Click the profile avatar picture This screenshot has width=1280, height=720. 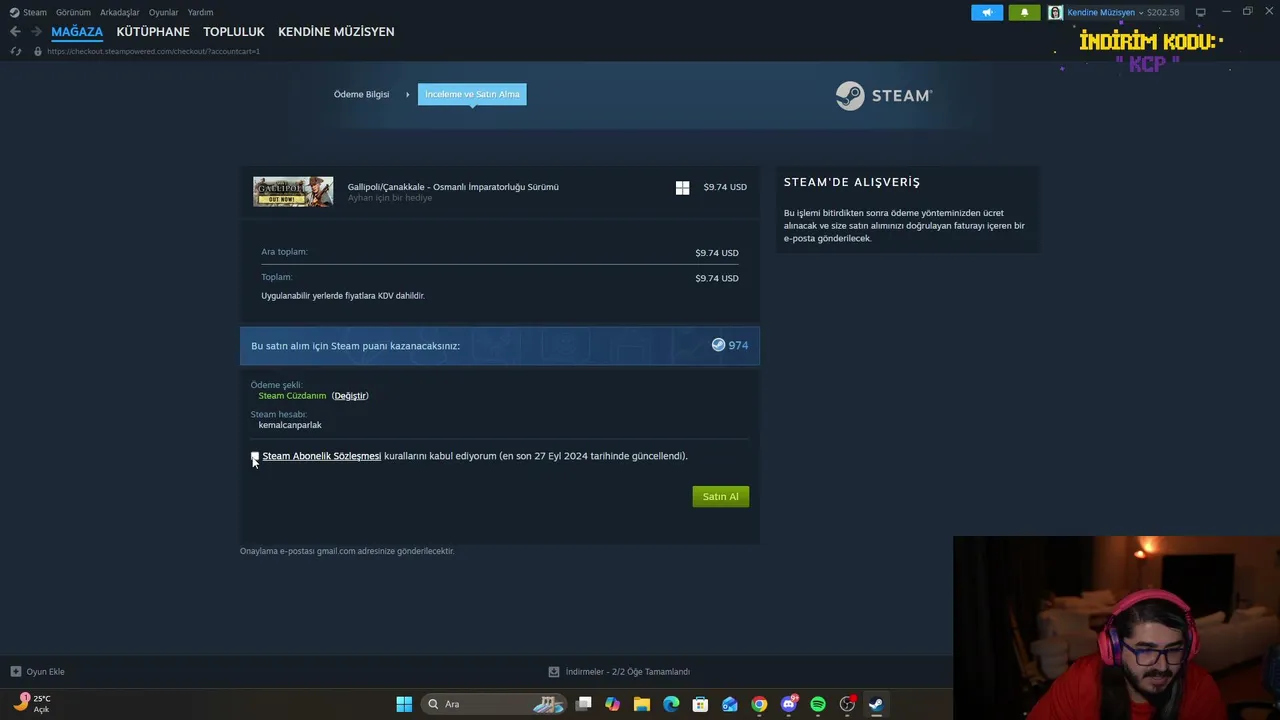(x=1055, y=12)
